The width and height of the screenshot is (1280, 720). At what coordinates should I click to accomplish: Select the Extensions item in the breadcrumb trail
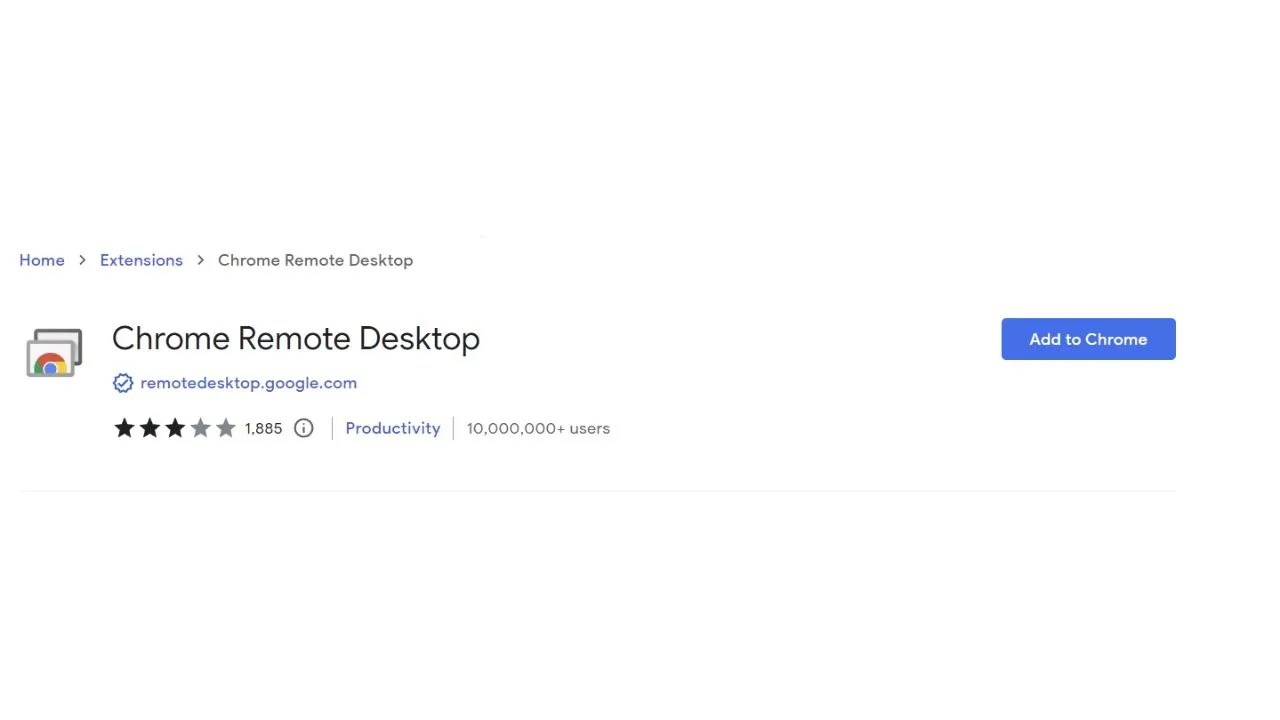click(141, 260)
